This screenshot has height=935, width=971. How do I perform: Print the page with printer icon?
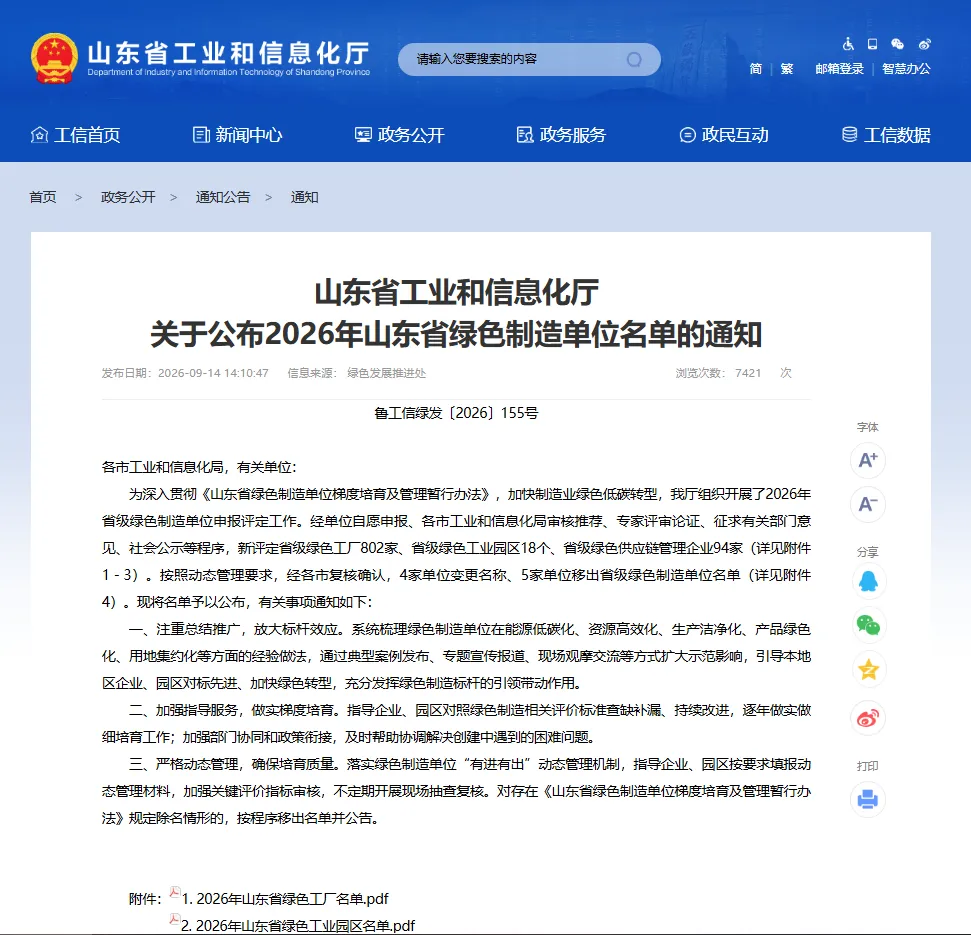868,799
